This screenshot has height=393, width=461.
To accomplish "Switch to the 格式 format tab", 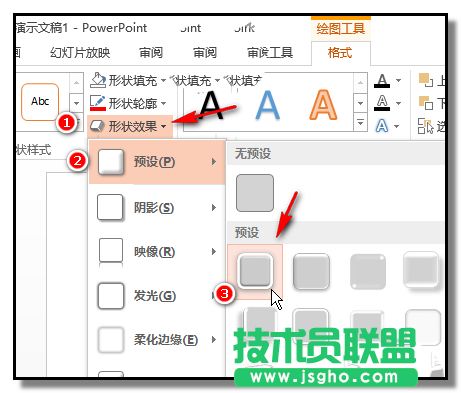I will (x=340, y=53).
